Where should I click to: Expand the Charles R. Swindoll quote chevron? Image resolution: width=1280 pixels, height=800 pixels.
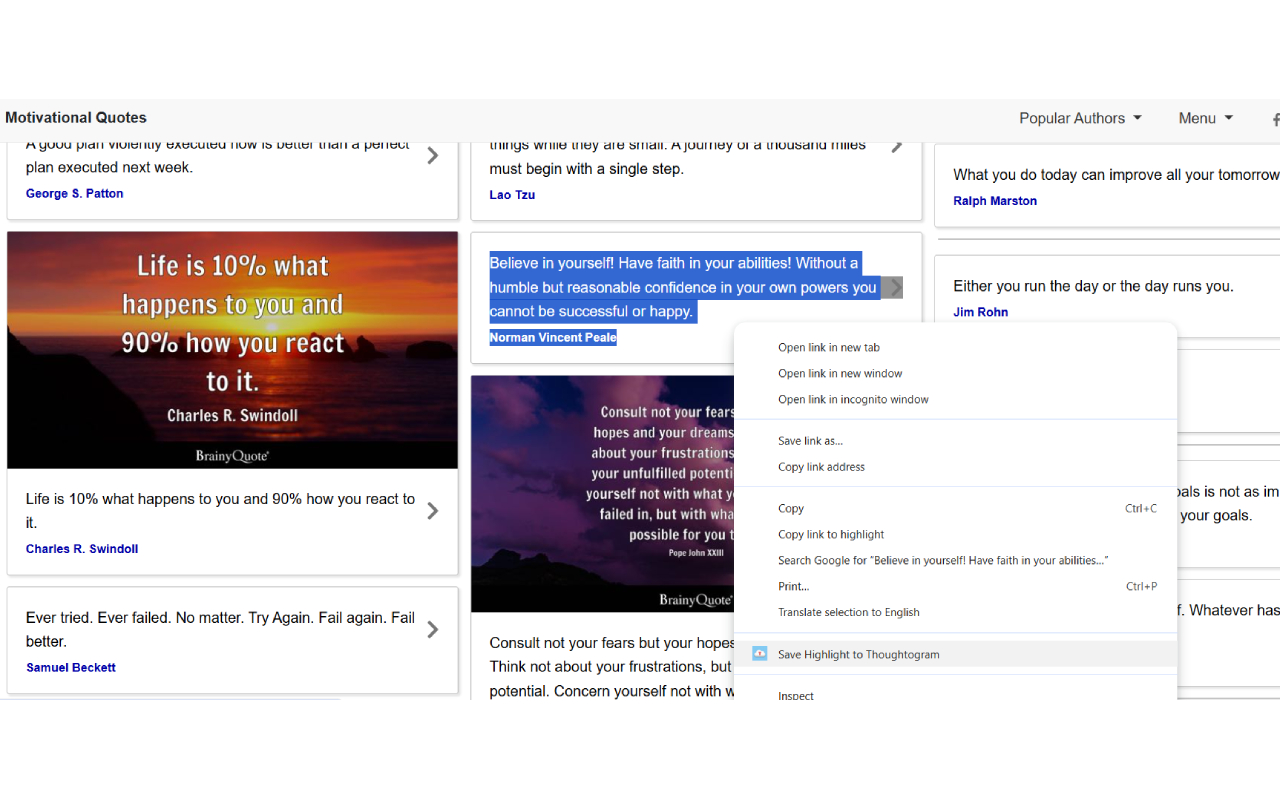[x=432, y=511]
